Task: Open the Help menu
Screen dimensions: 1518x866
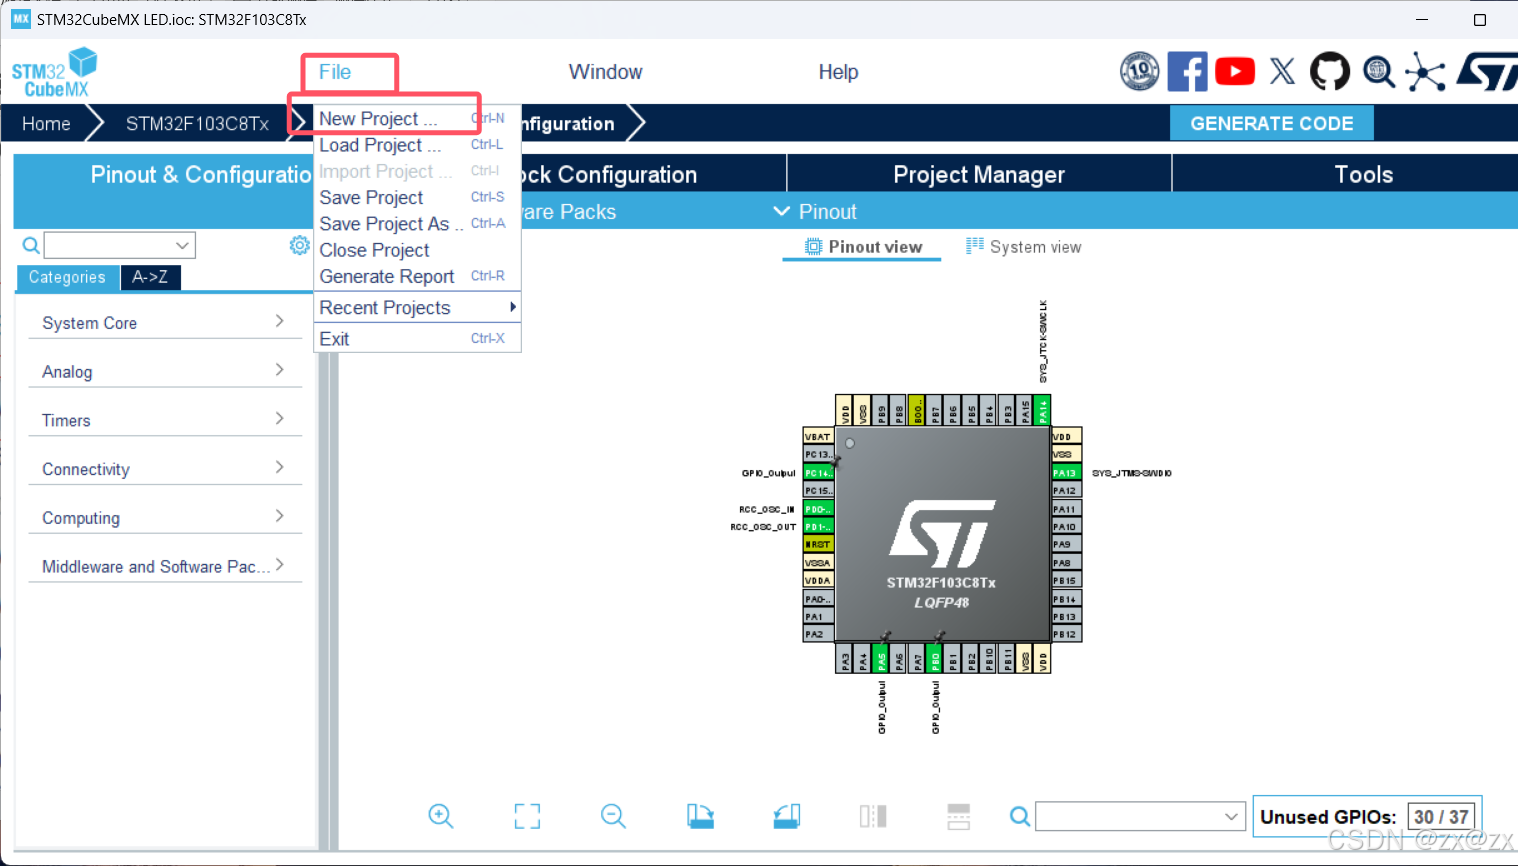Action: [x=838, y=72]
